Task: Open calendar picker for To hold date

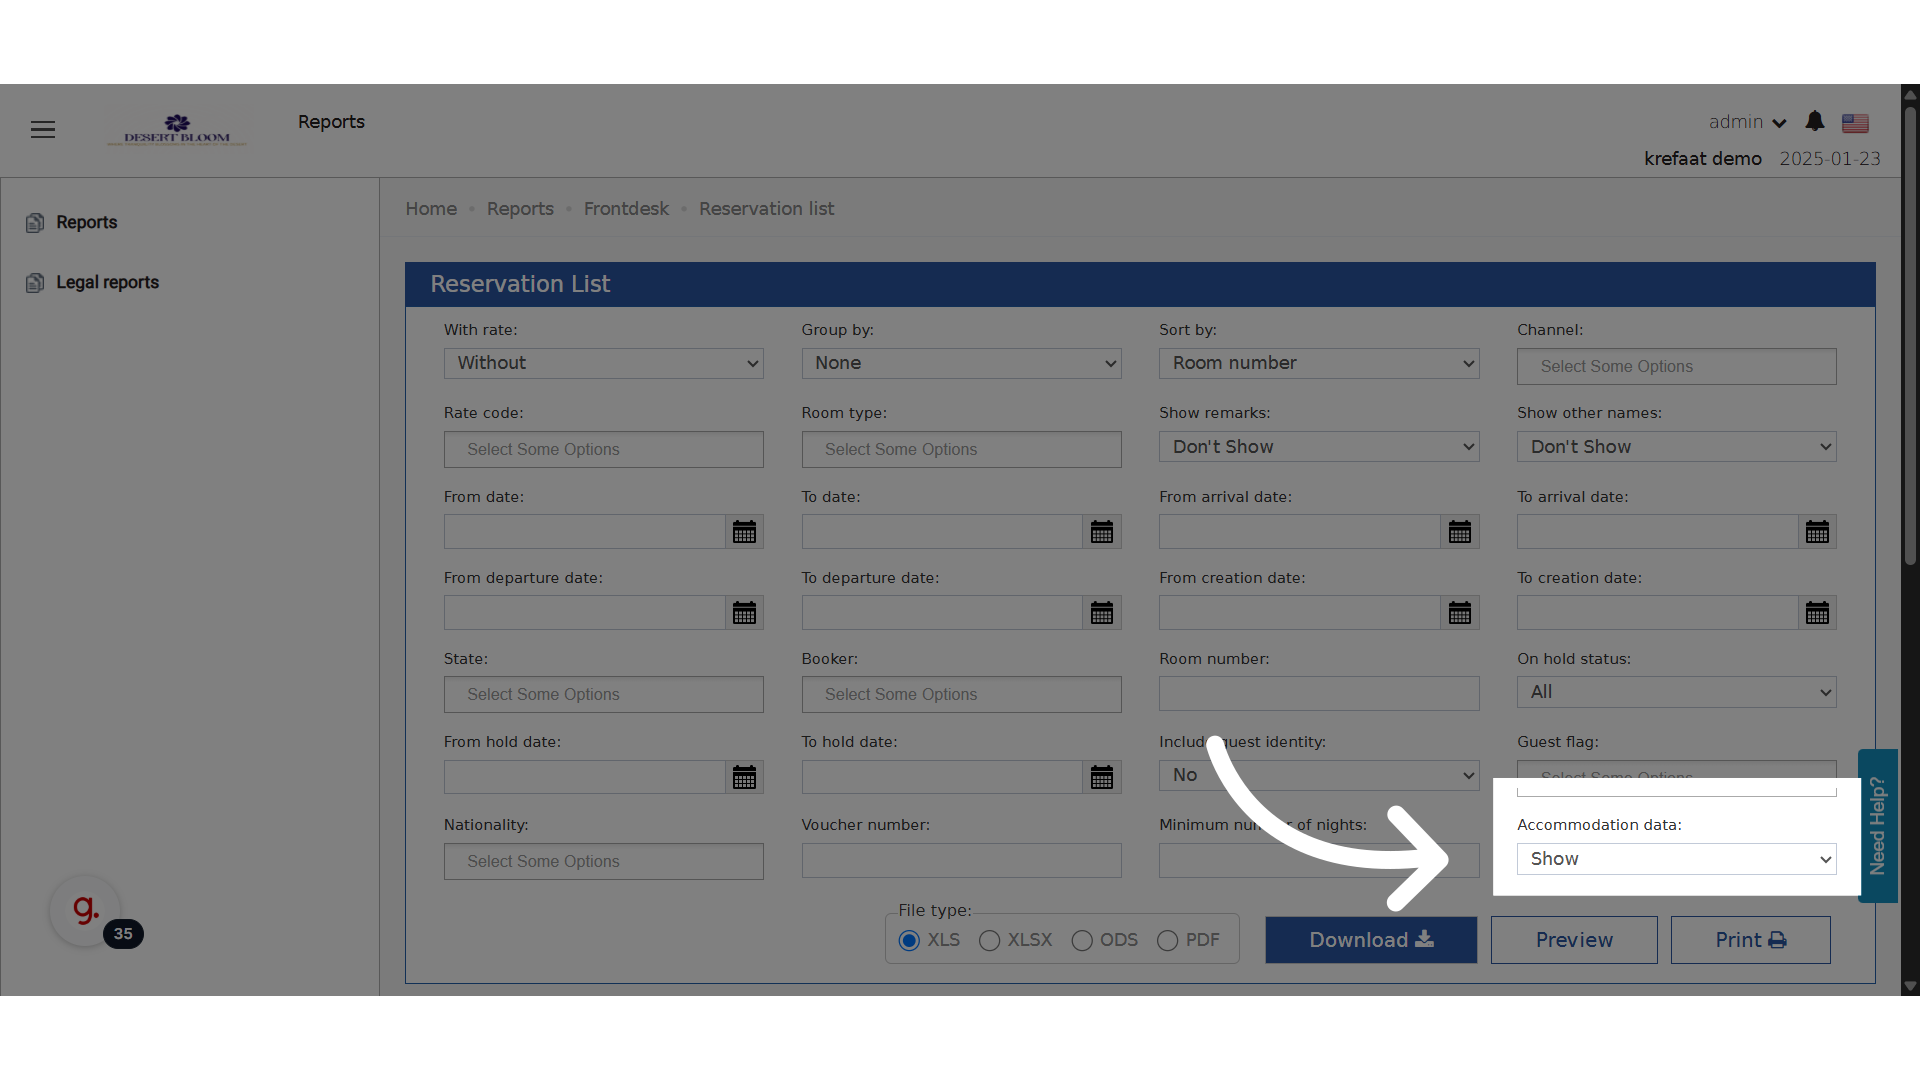Action: (x=1102, y=777)
